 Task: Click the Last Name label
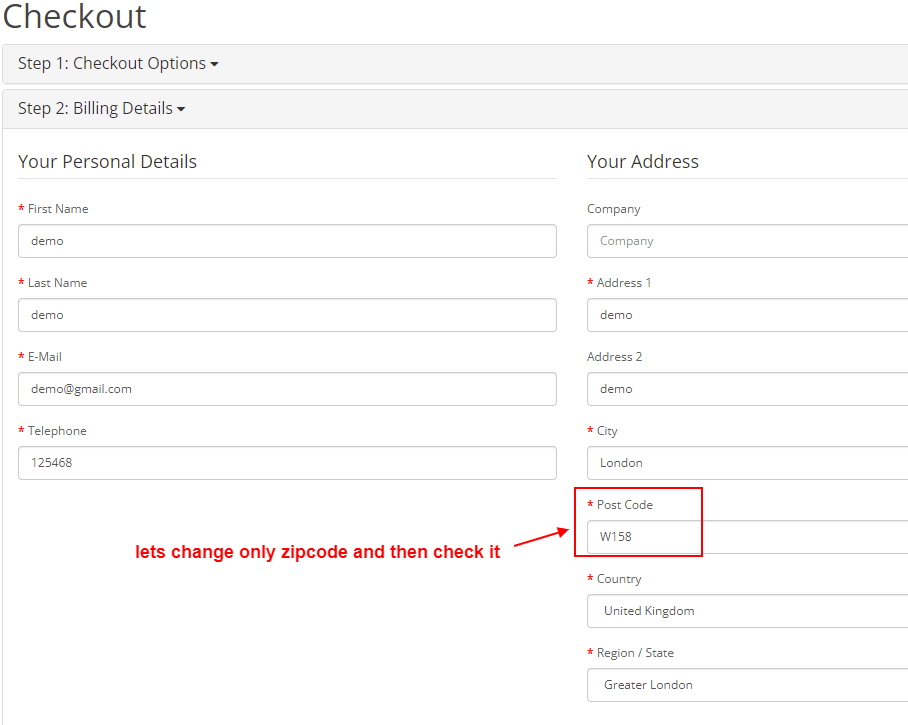coord(57,283)
